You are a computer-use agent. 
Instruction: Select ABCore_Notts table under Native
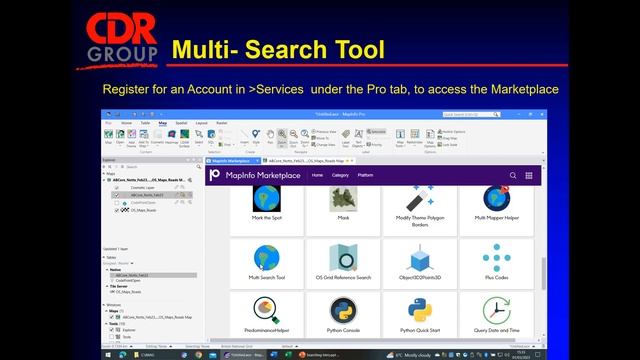coord(153,276)
